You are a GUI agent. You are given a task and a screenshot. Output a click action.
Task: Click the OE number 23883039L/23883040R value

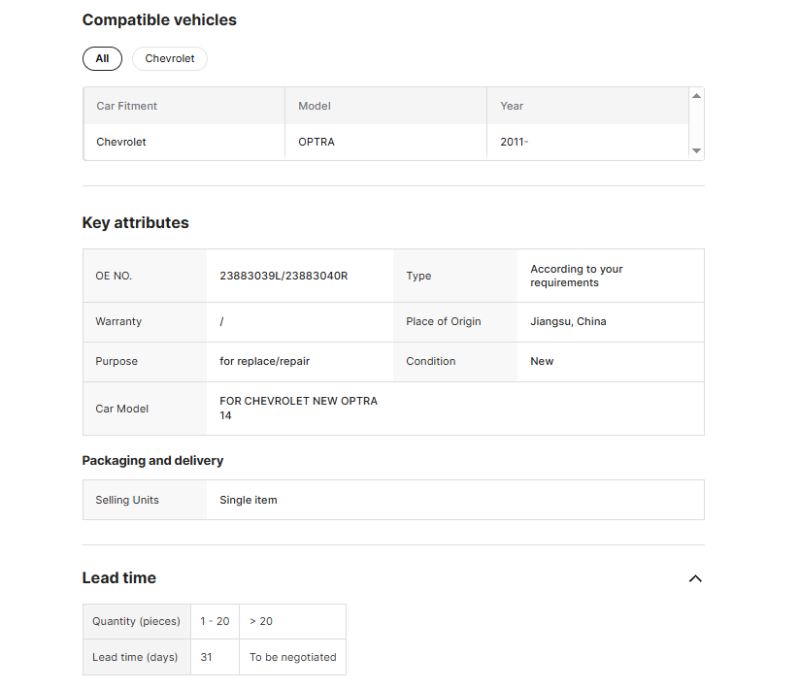pos(284,276)
